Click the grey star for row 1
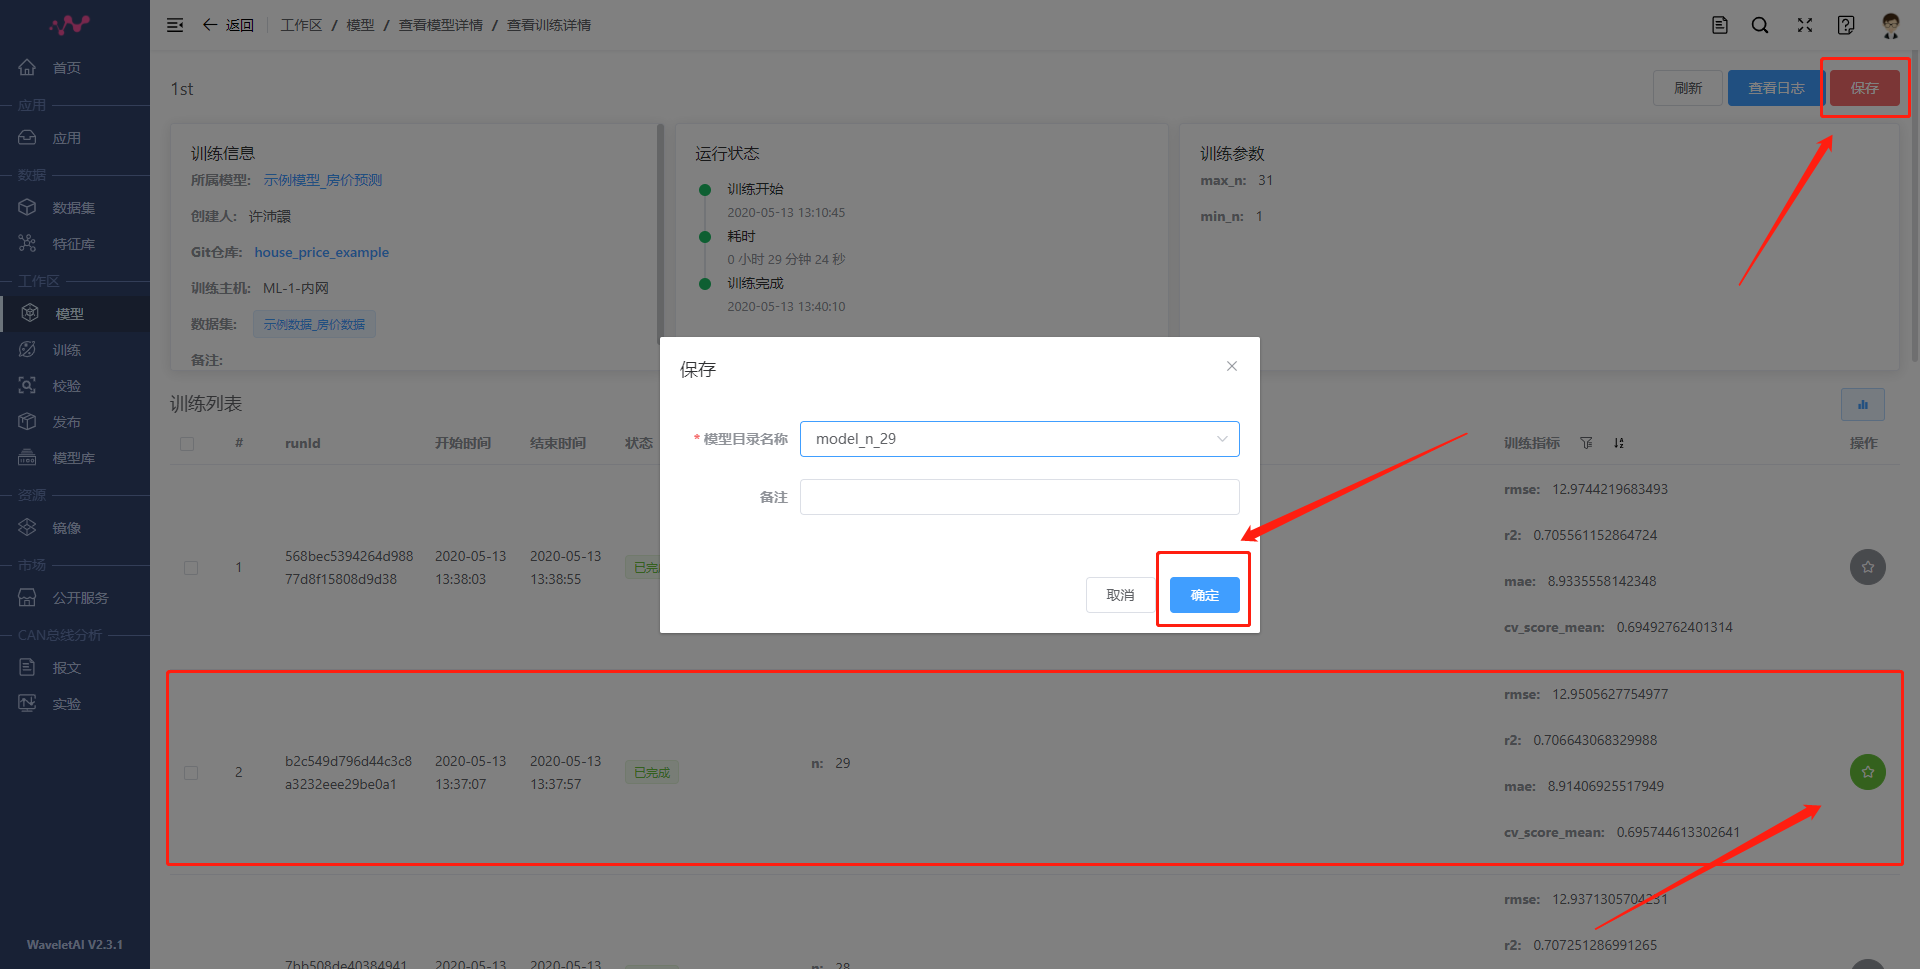 point(1868,567)
